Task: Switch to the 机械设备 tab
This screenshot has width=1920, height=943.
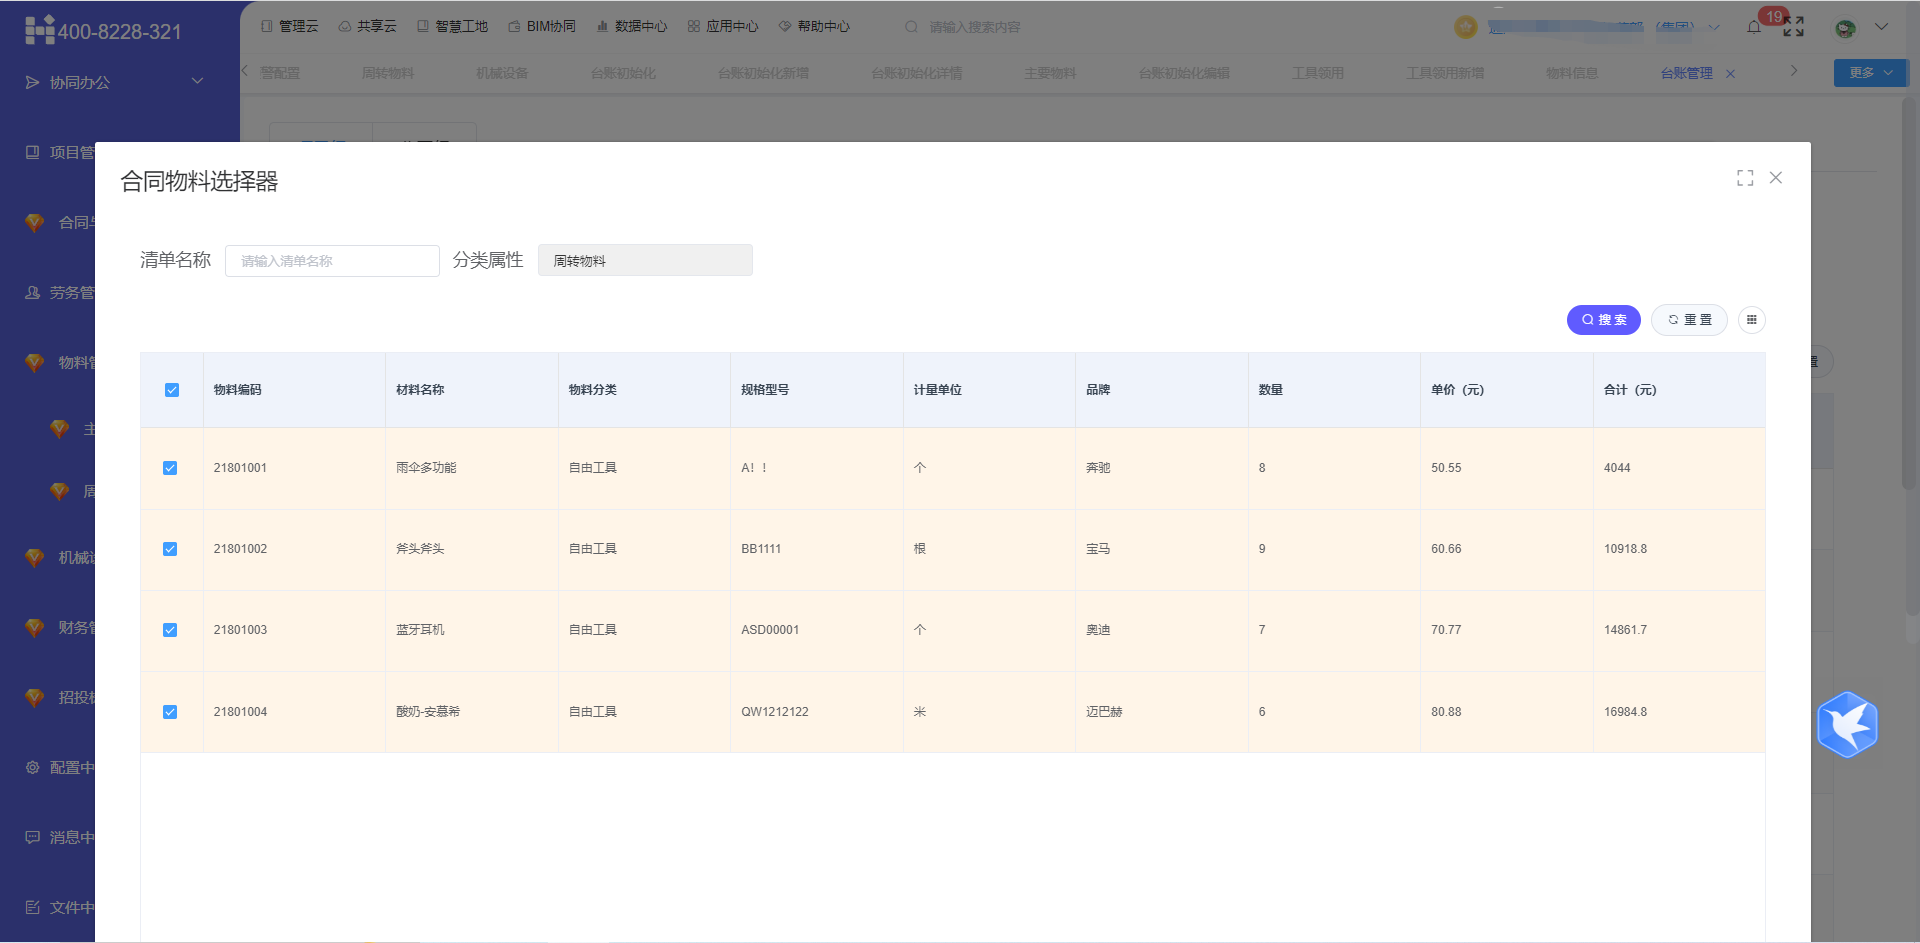Action: click(x=502, y=73)
